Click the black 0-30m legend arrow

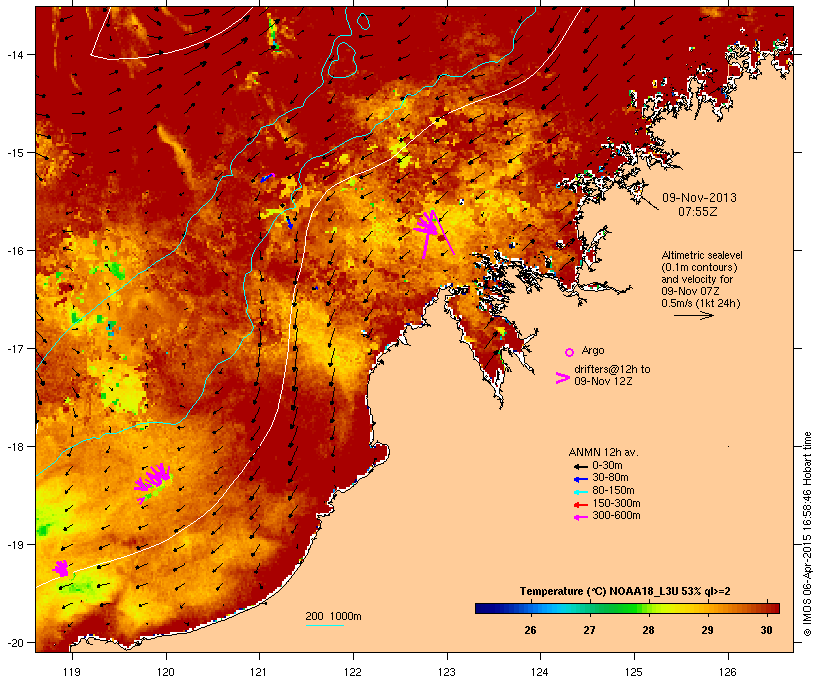(580, 466)
